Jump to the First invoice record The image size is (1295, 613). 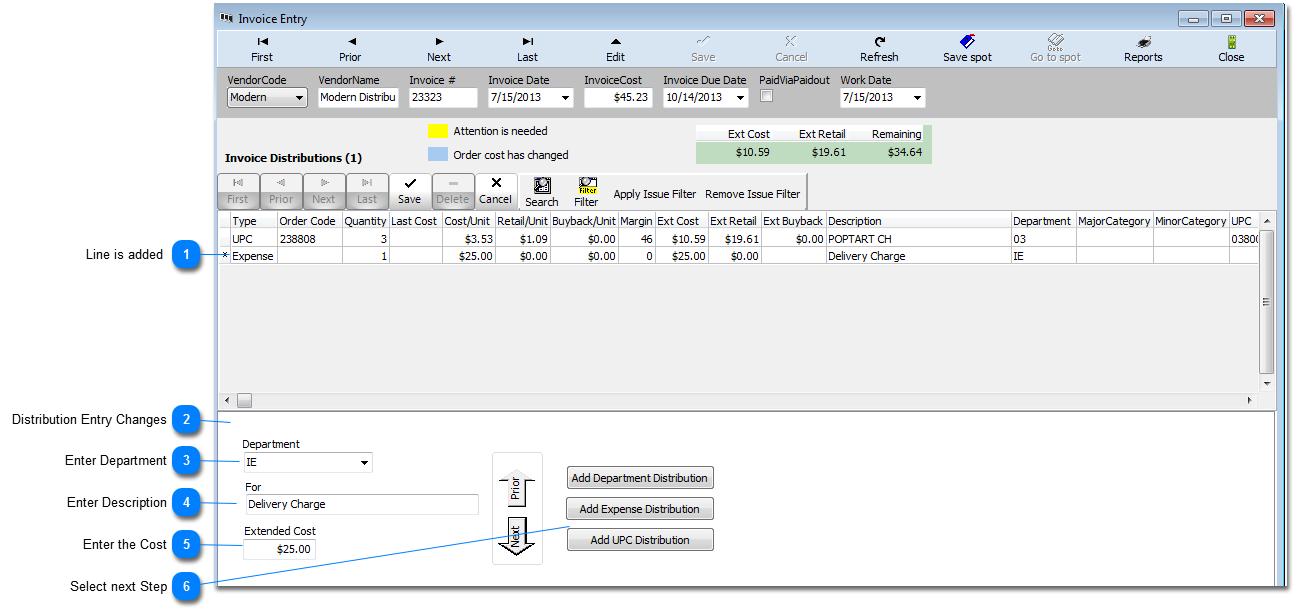pos(262,48)
